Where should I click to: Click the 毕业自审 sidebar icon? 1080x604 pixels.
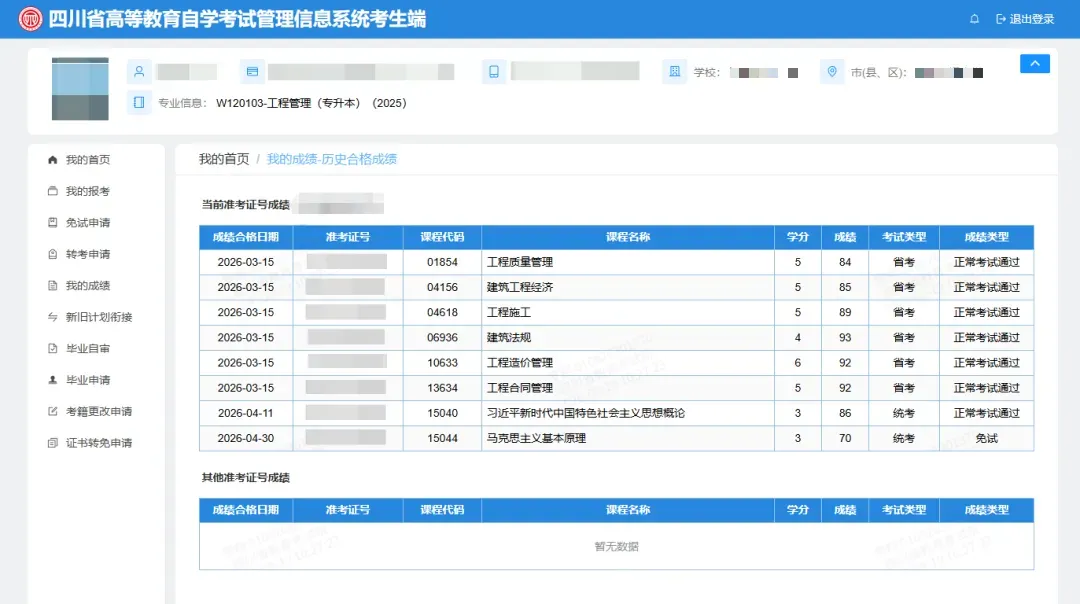point(52,348)
